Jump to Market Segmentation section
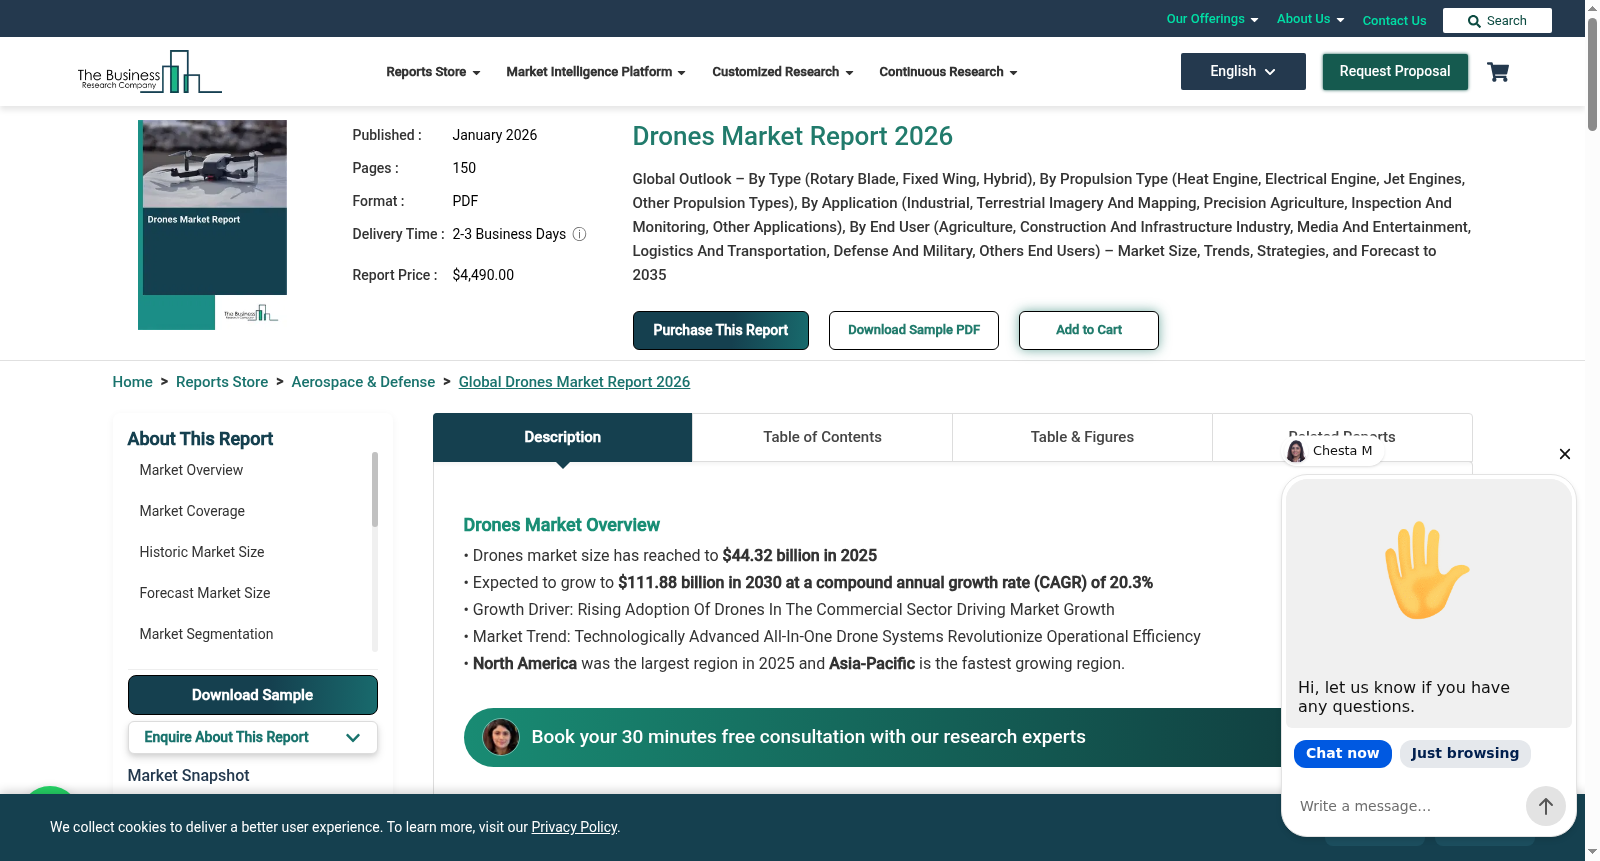The height and width of the screenshot is (861, 1600). coord(206,634)
